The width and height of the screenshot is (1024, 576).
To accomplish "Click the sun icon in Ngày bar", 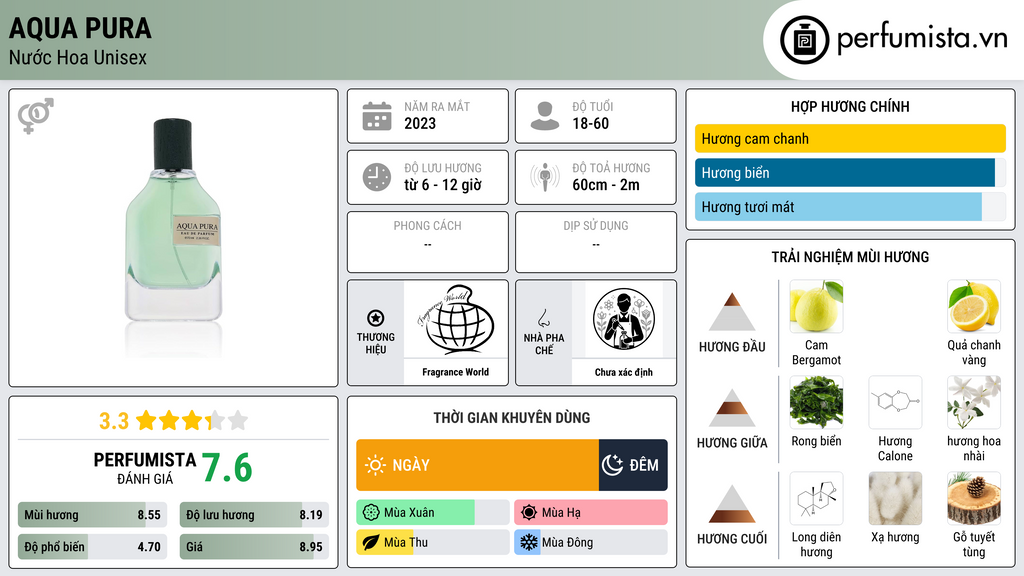I will coord(376,465).
